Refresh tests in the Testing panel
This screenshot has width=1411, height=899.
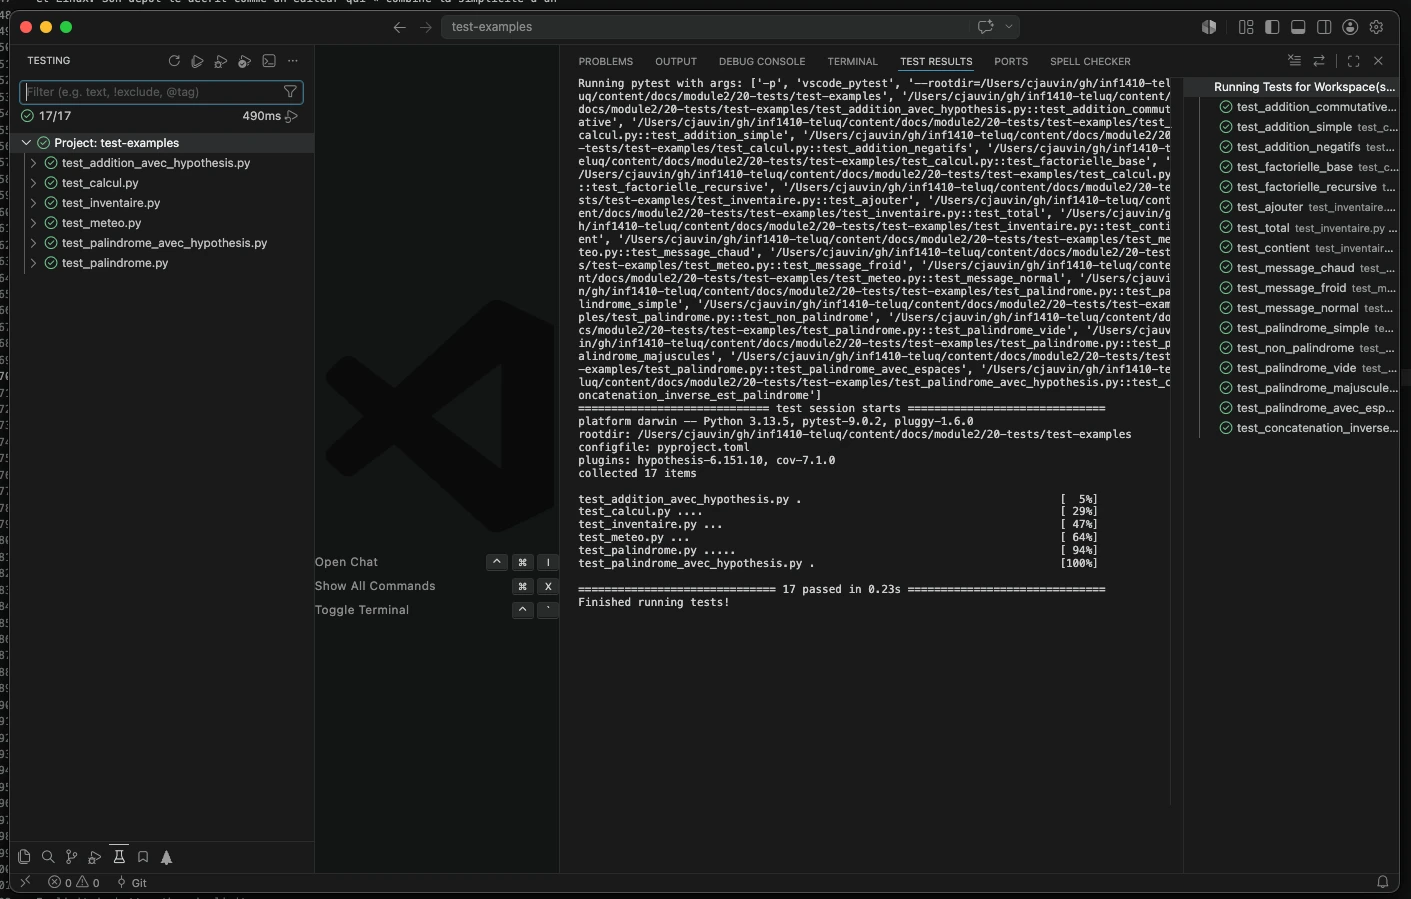coord(174,61)
